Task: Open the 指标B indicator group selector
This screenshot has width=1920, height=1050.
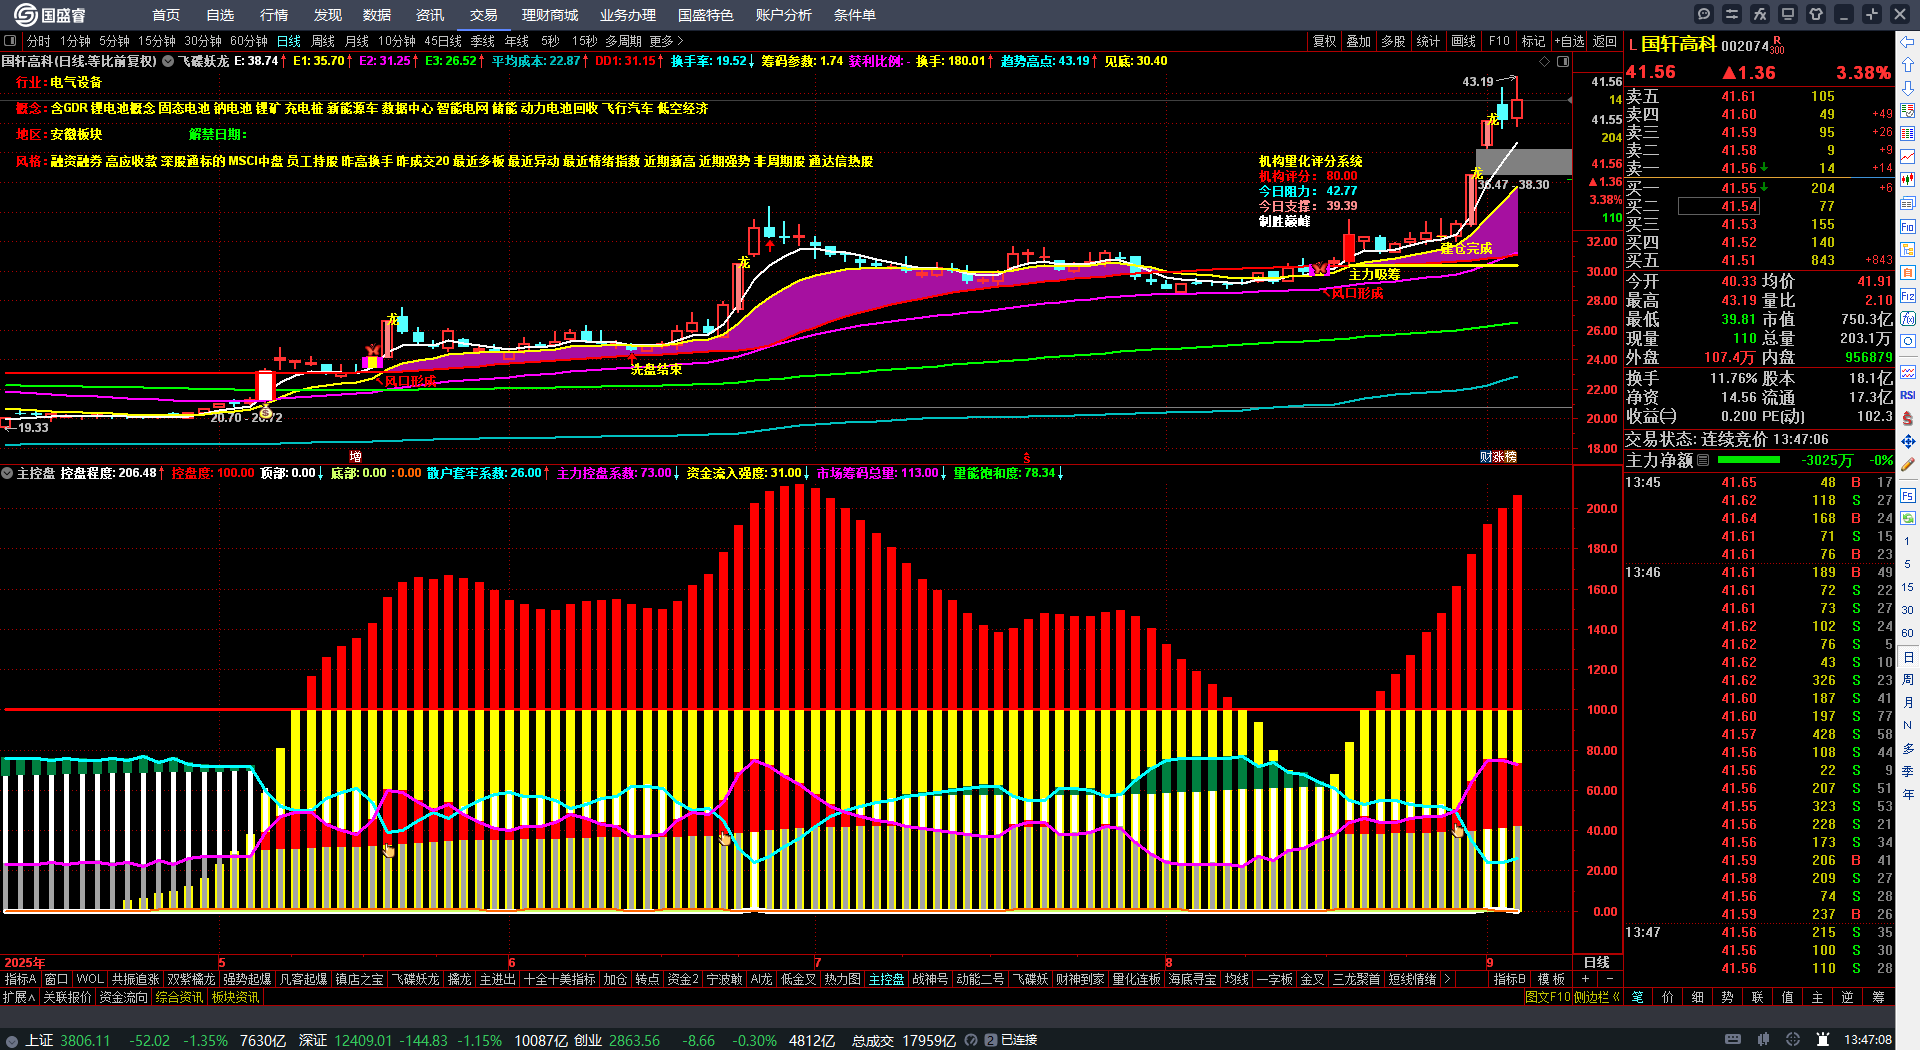Action: pyautogui.click(x=1510, y=979)
